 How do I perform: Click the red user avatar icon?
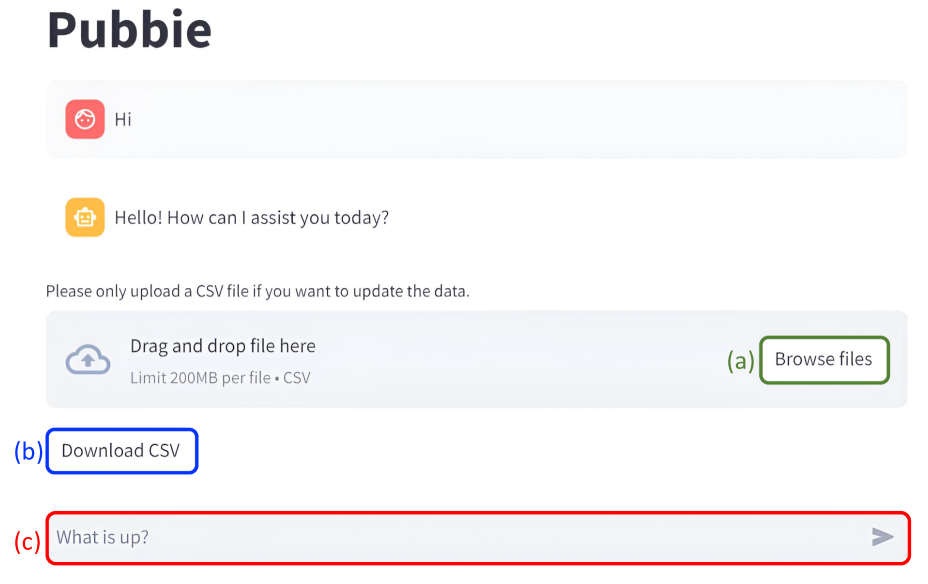85,119
